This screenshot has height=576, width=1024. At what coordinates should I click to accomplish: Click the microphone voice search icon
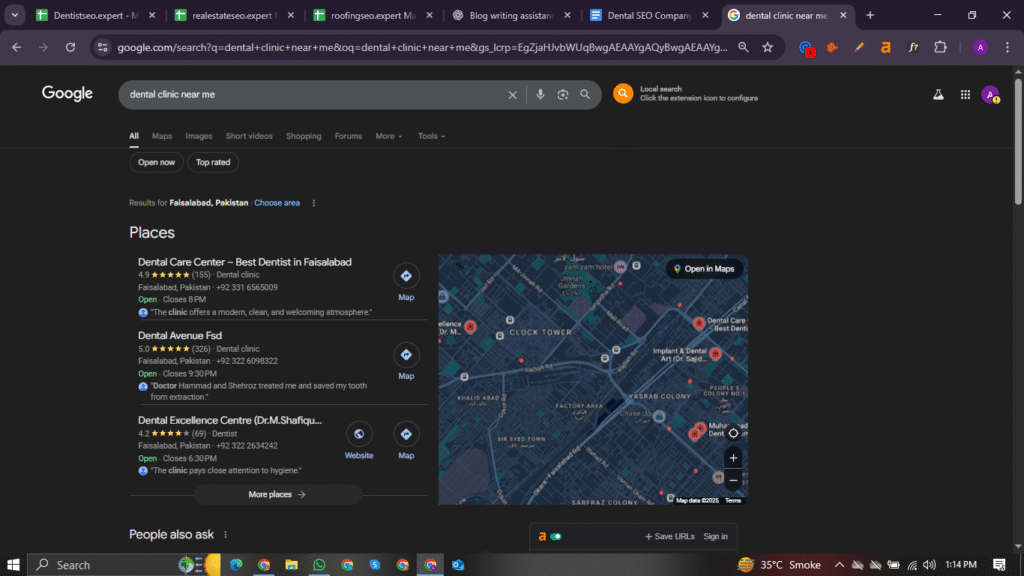[x=540, y=95]
